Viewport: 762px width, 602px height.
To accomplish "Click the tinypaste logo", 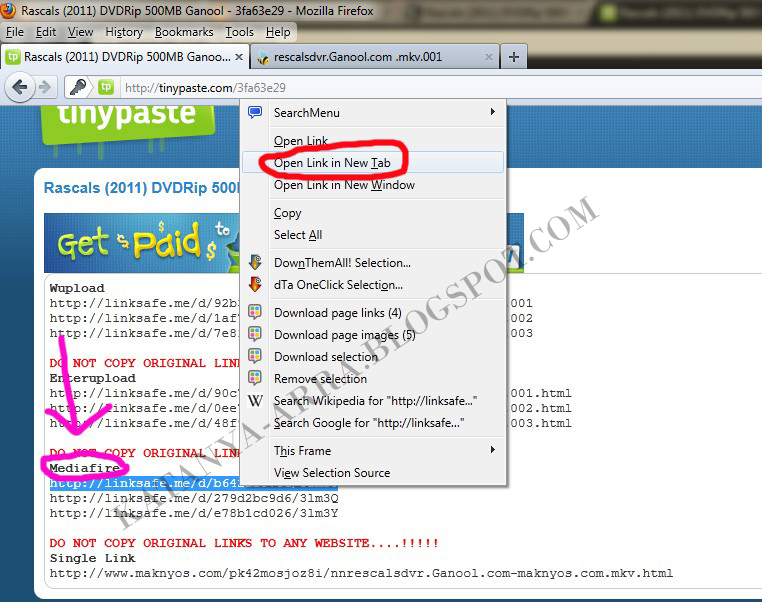I will [x=127, y=122].
